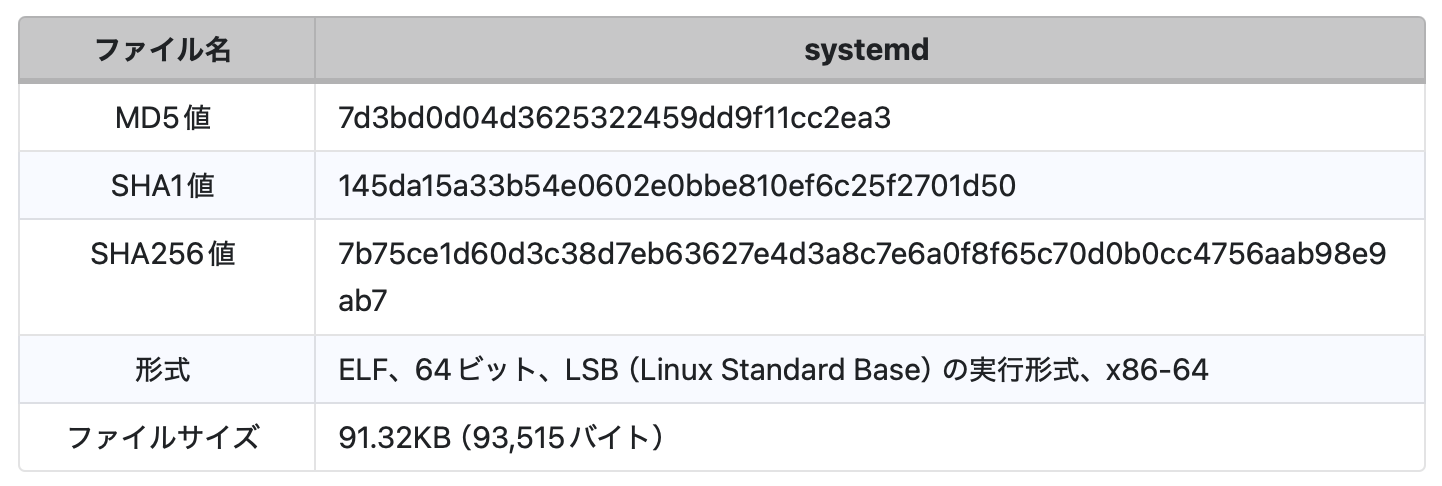Screen dimensions: 1442x486
Task: Click the wrapped SHA256 ending "ab7"
Action: point(362,301)
